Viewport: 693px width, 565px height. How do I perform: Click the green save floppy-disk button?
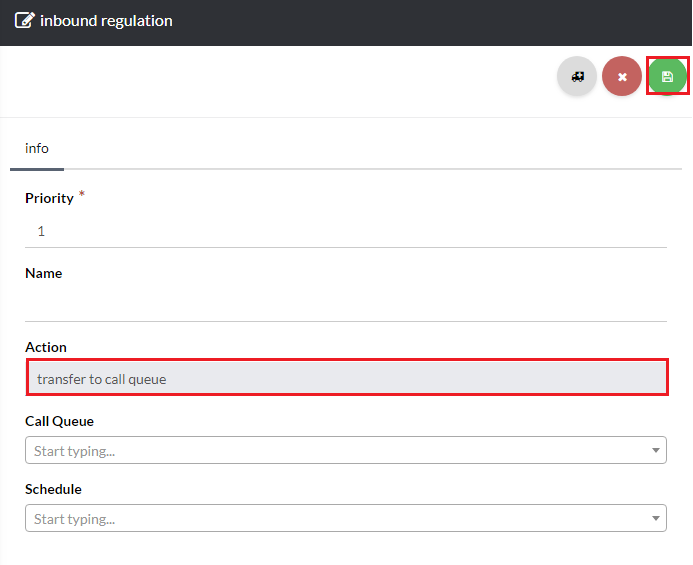tap(667, 76)
